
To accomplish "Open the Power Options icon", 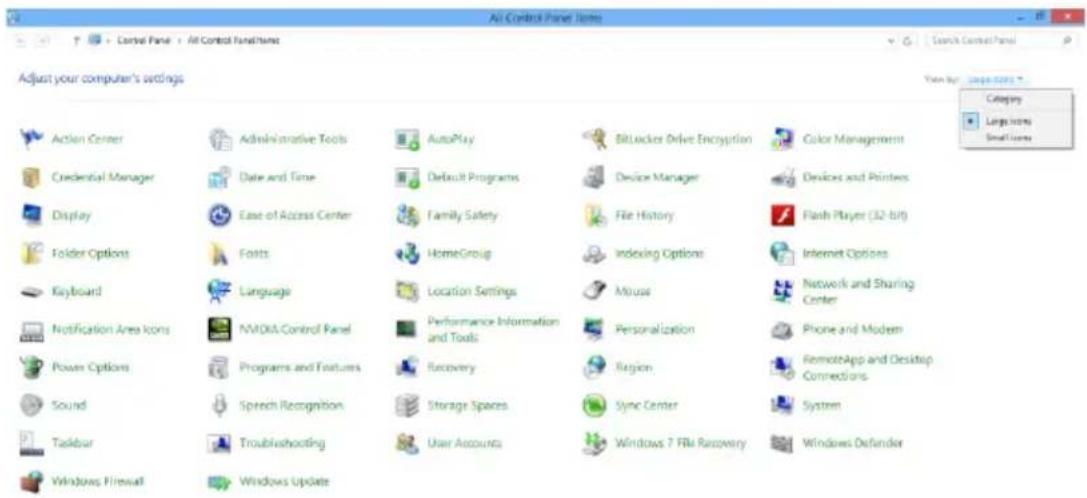I will 32,367.
